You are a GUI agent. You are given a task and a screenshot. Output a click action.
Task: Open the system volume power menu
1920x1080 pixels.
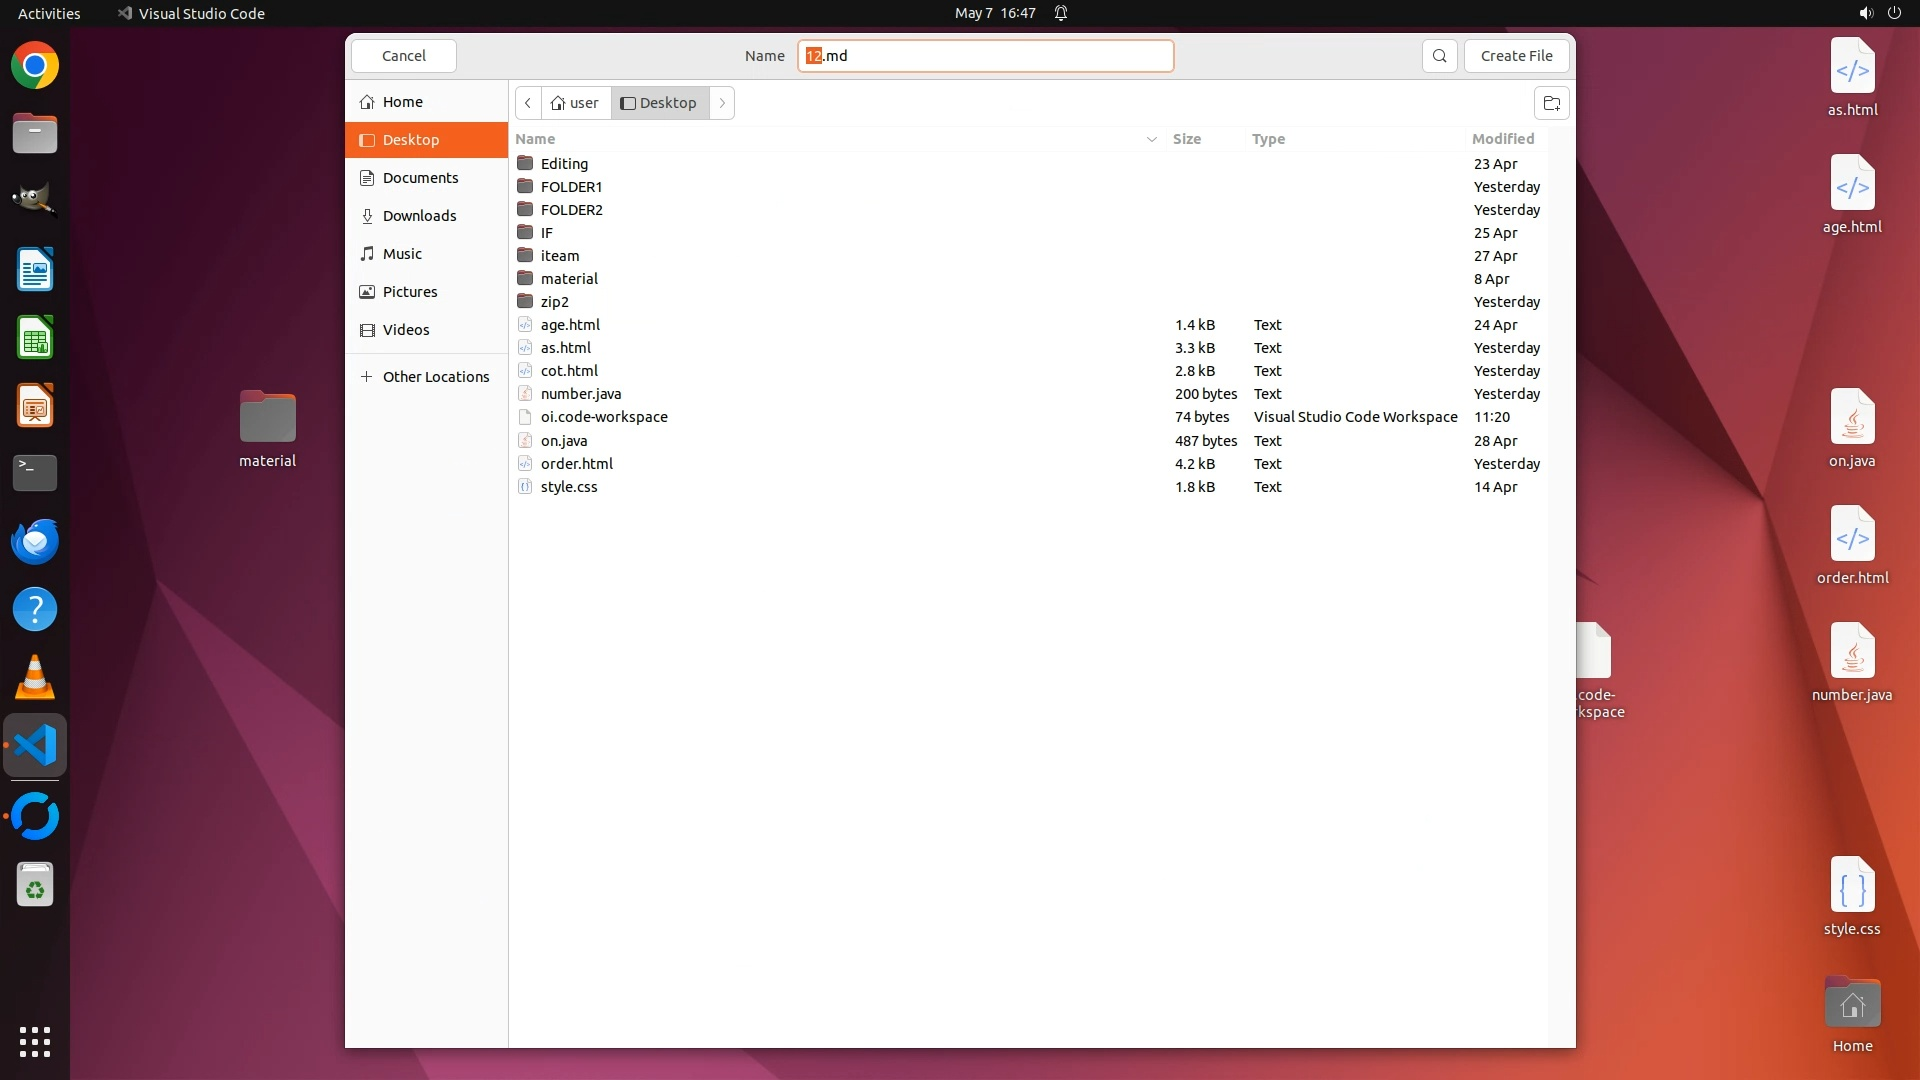pyautogui.click(x=1879, y=13)
